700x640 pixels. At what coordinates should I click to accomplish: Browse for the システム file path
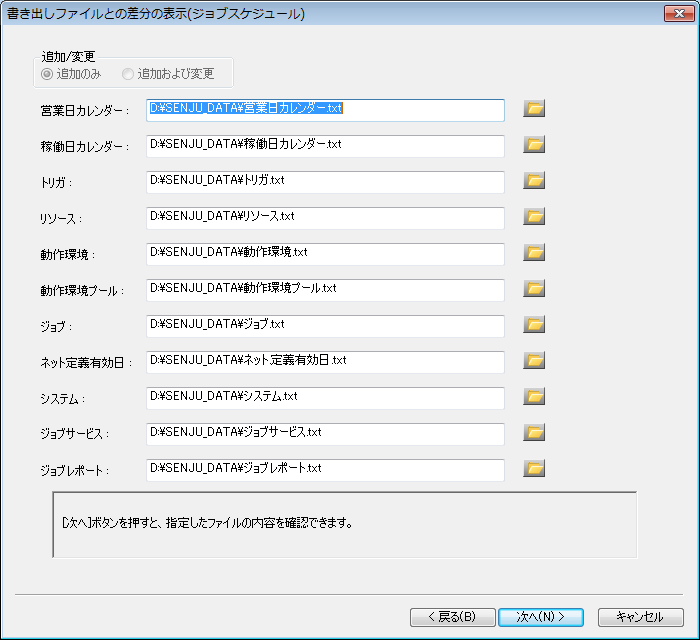click(534, 396)
